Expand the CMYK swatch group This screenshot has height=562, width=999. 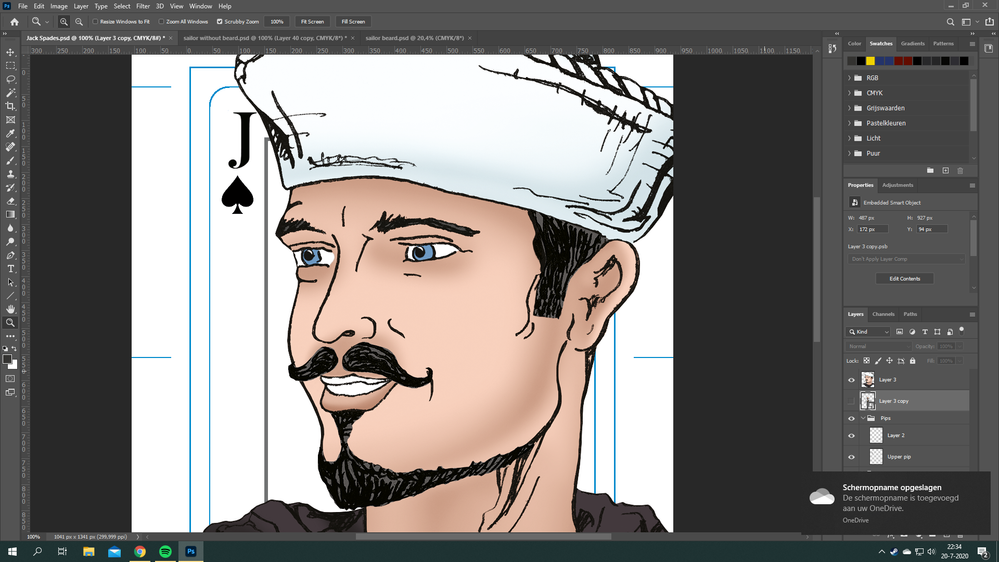pyautogui.click(x=850, y=93)
